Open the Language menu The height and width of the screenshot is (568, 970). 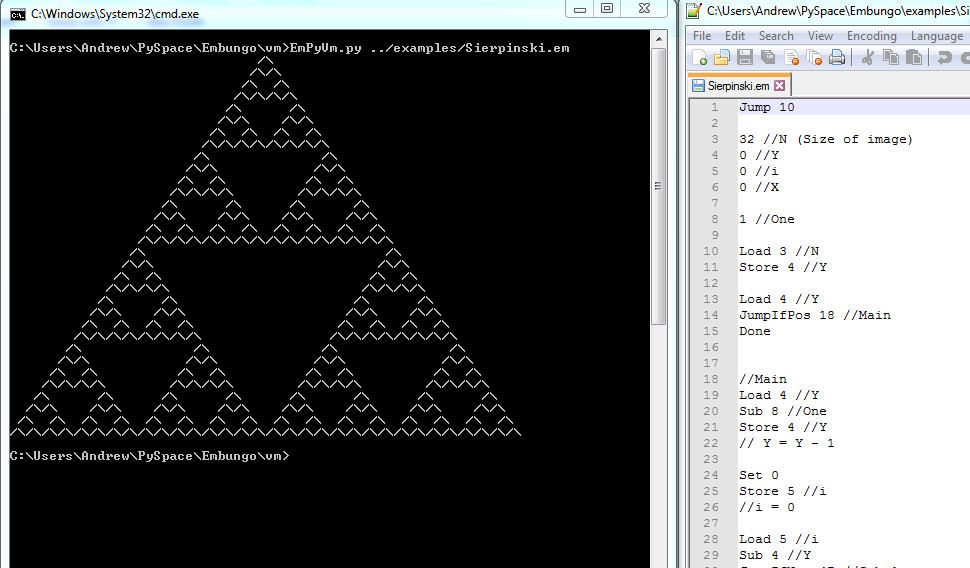click(936, 36)
